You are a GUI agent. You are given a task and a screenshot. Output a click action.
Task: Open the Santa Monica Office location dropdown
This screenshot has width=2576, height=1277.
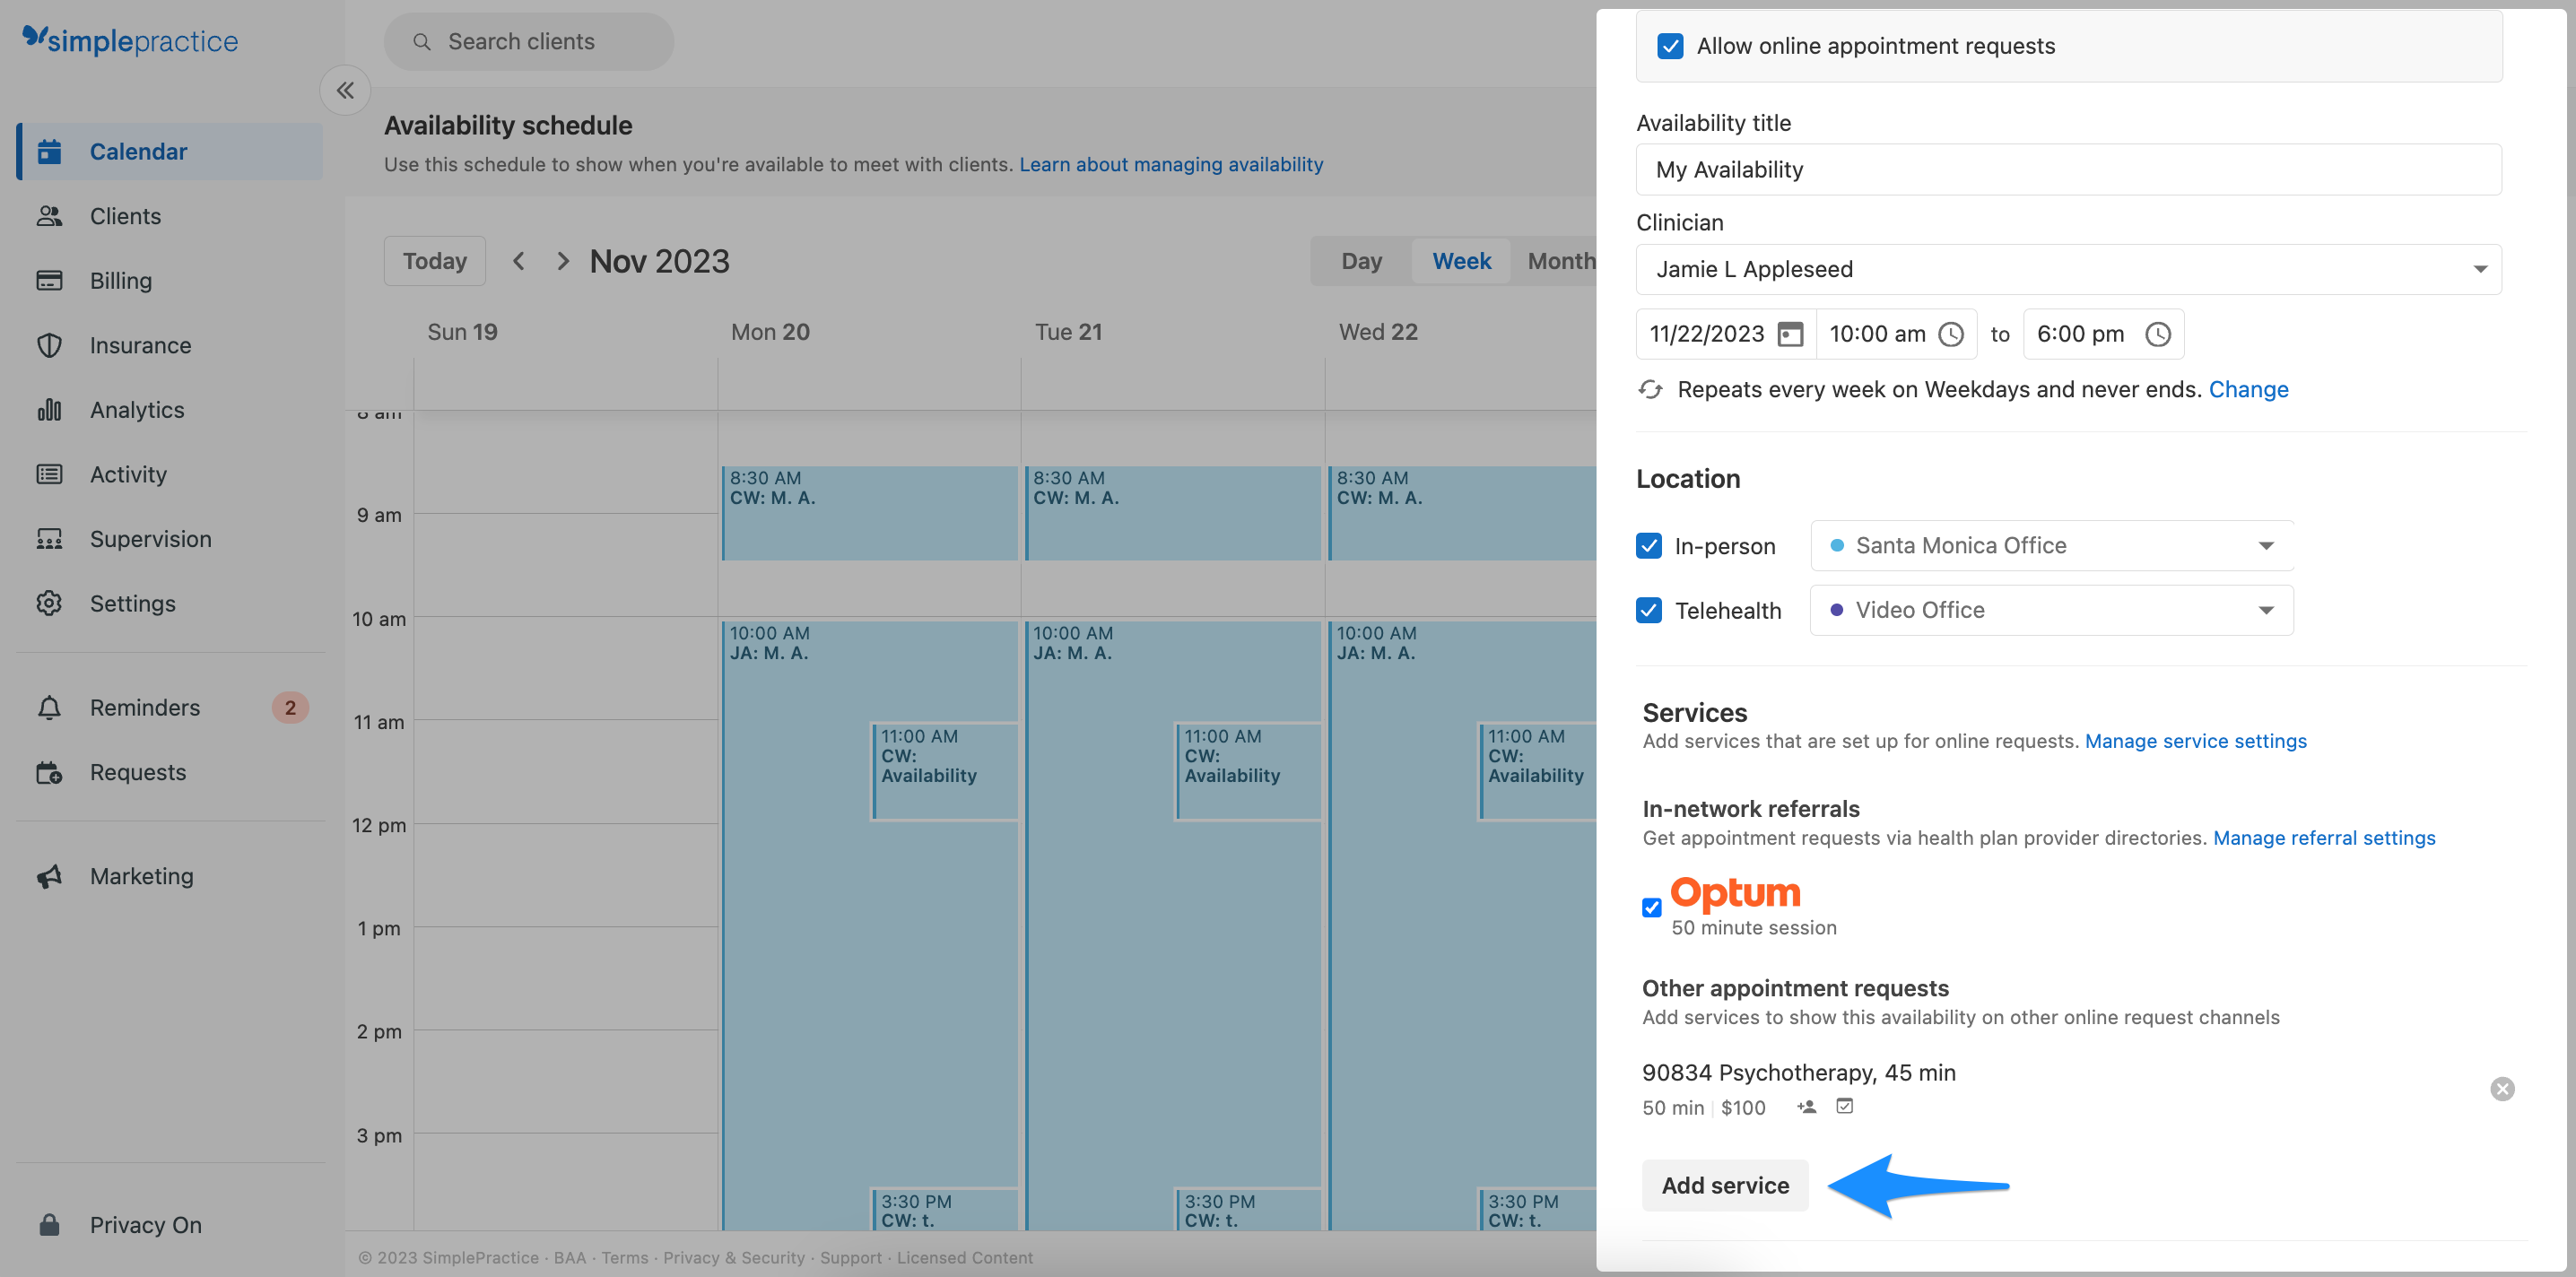point(2267,545)
